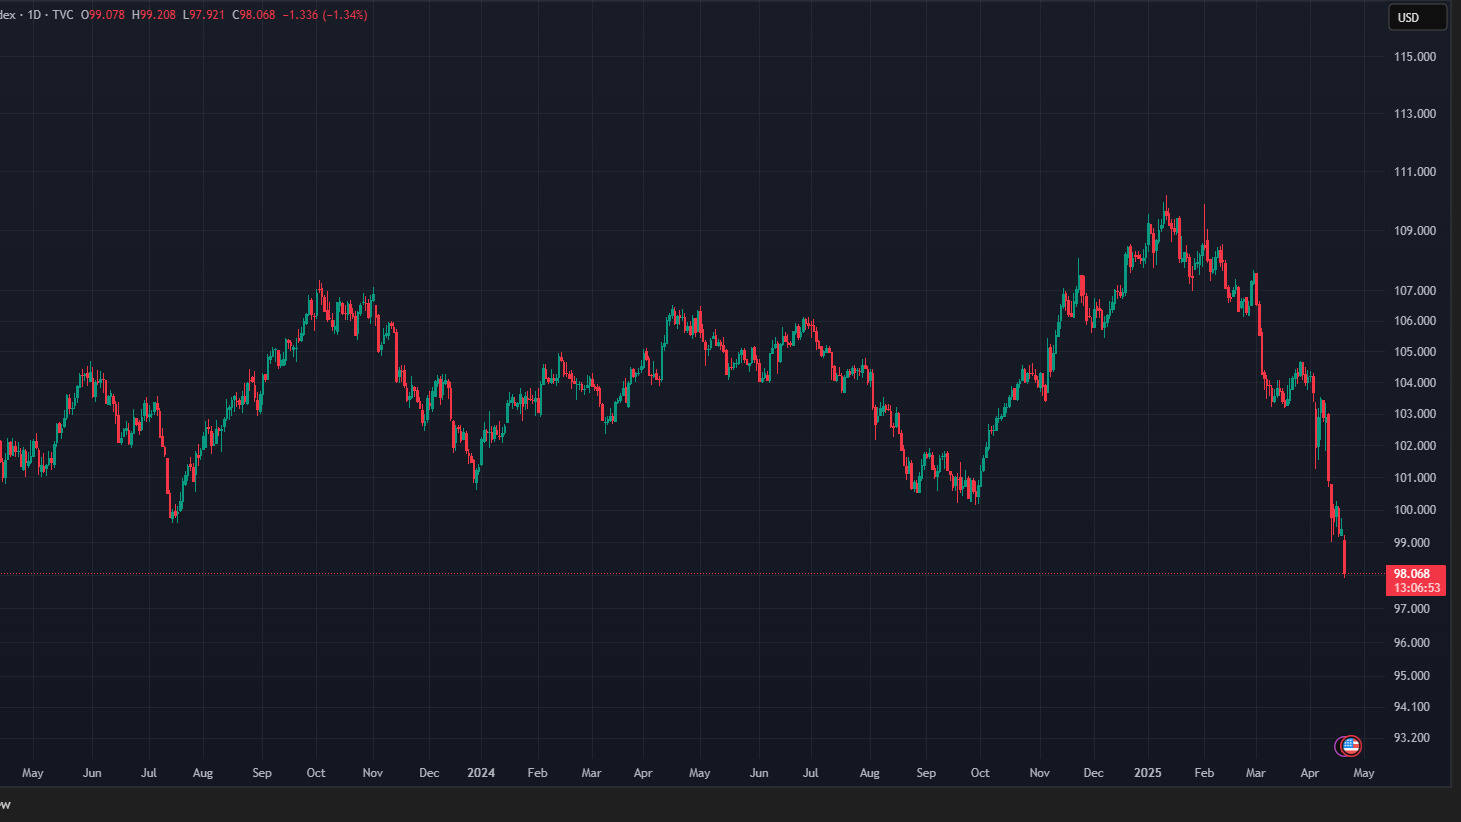Click the close value C98.068

[x=254, y=15]
